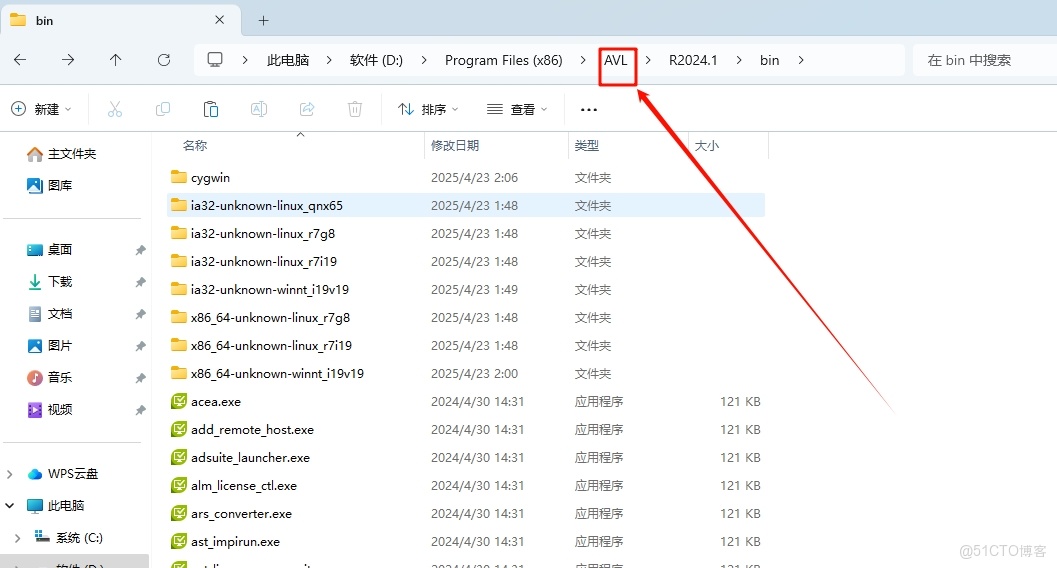
Task: Open the 新建 dropdown menu
Action: click(x=42, y=109)
